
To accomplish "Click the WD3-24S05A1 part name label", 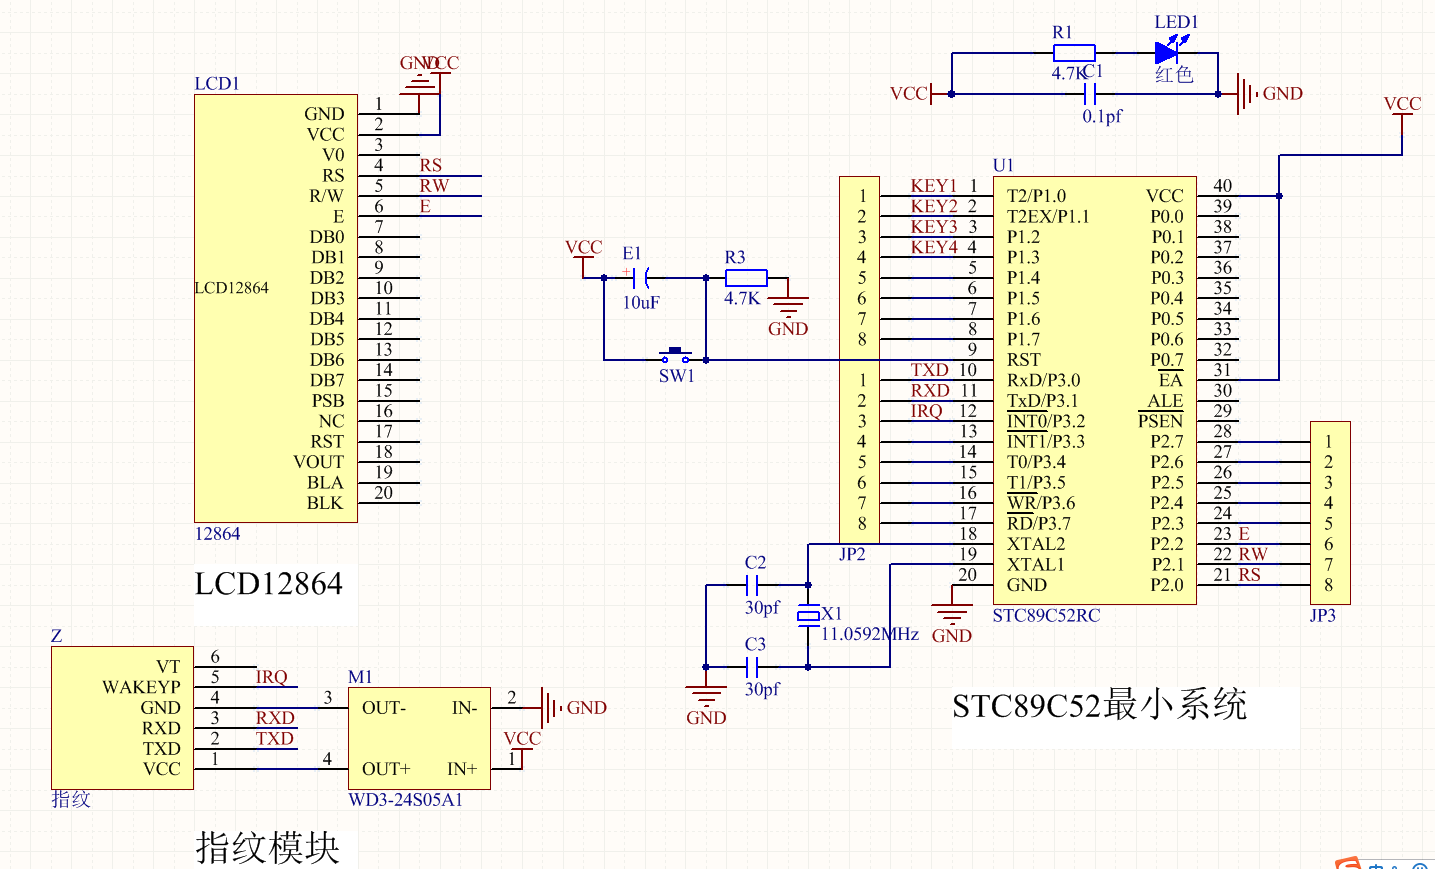I will click(x=405, y=800).
